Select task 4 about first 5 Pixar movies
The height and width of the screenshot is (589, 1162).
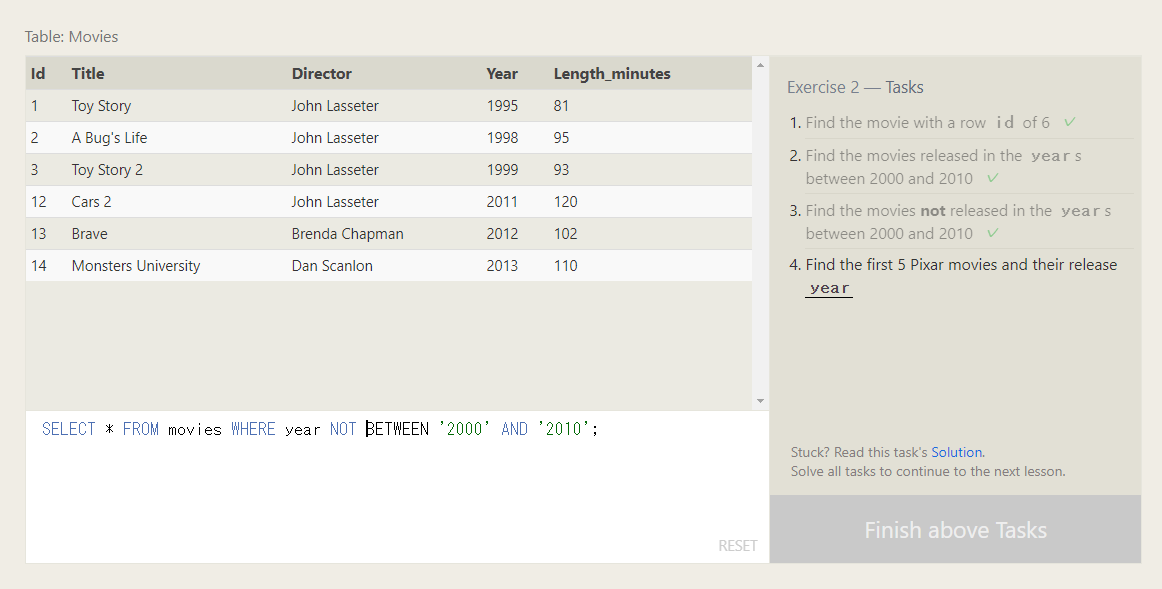click(x=961, y=276)
